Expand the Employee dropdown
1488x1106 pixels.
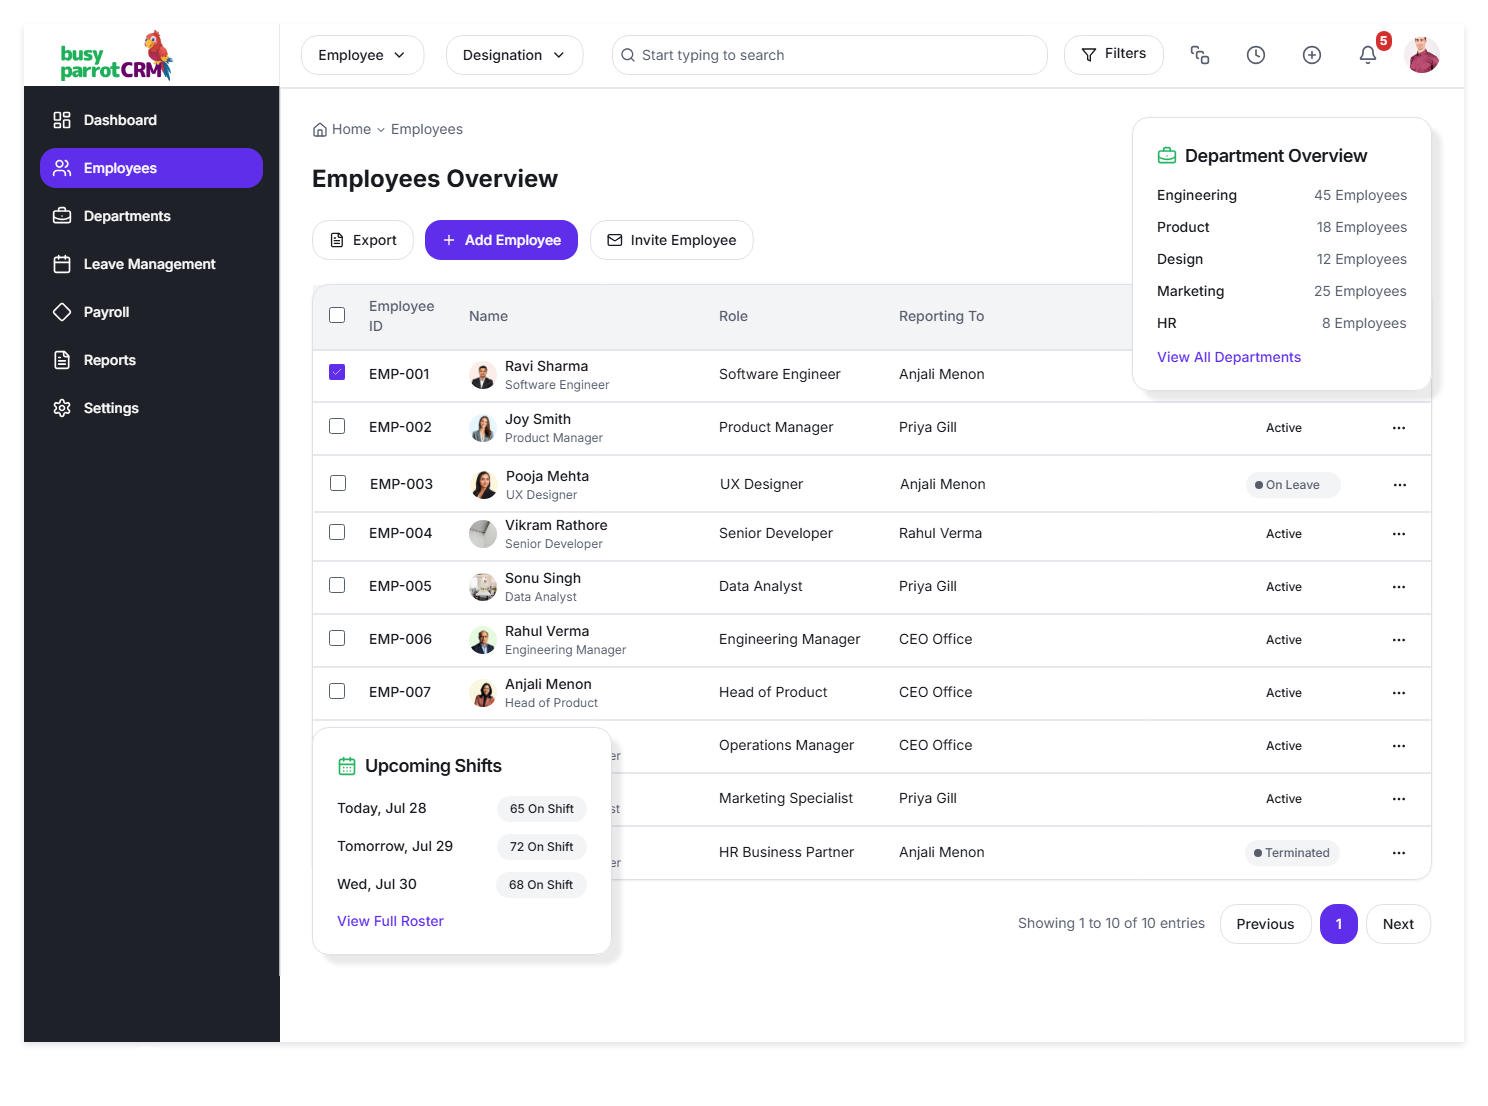[362, 55]
